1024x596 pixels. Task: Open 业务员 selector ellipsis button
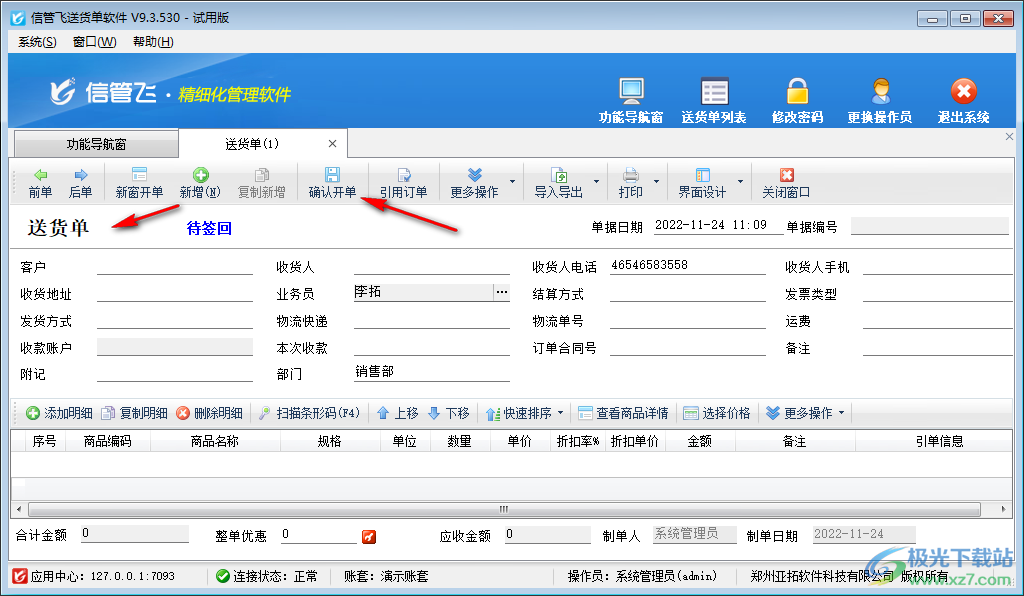coord(502,292)
